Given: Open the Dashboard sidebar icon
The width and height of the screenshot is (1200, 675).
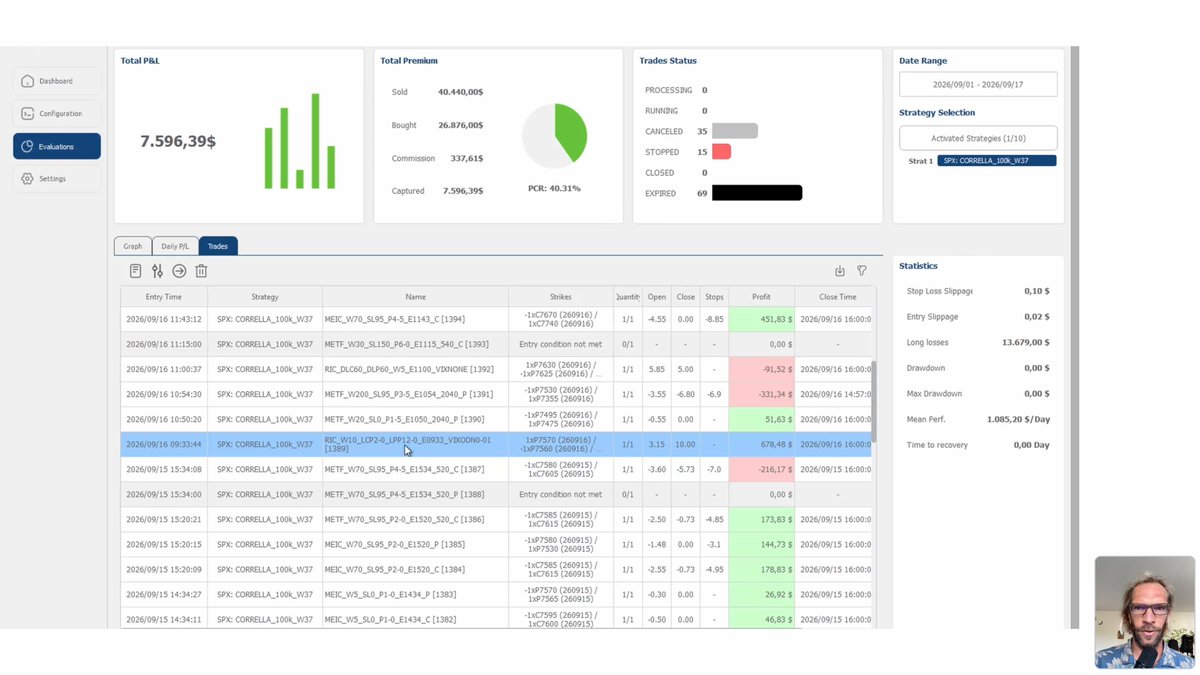Looking at the screenshot, I should point(28,81).
